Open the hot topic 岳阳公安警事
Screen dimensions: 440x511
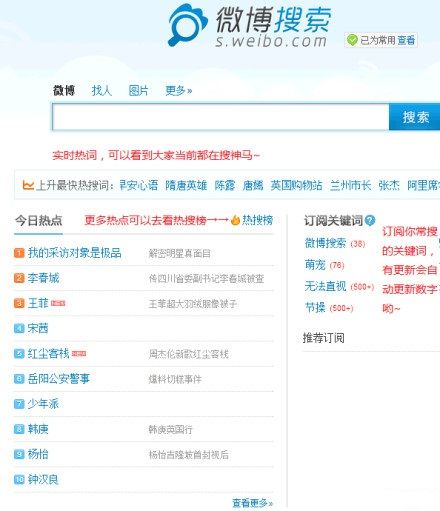point(59,379)
